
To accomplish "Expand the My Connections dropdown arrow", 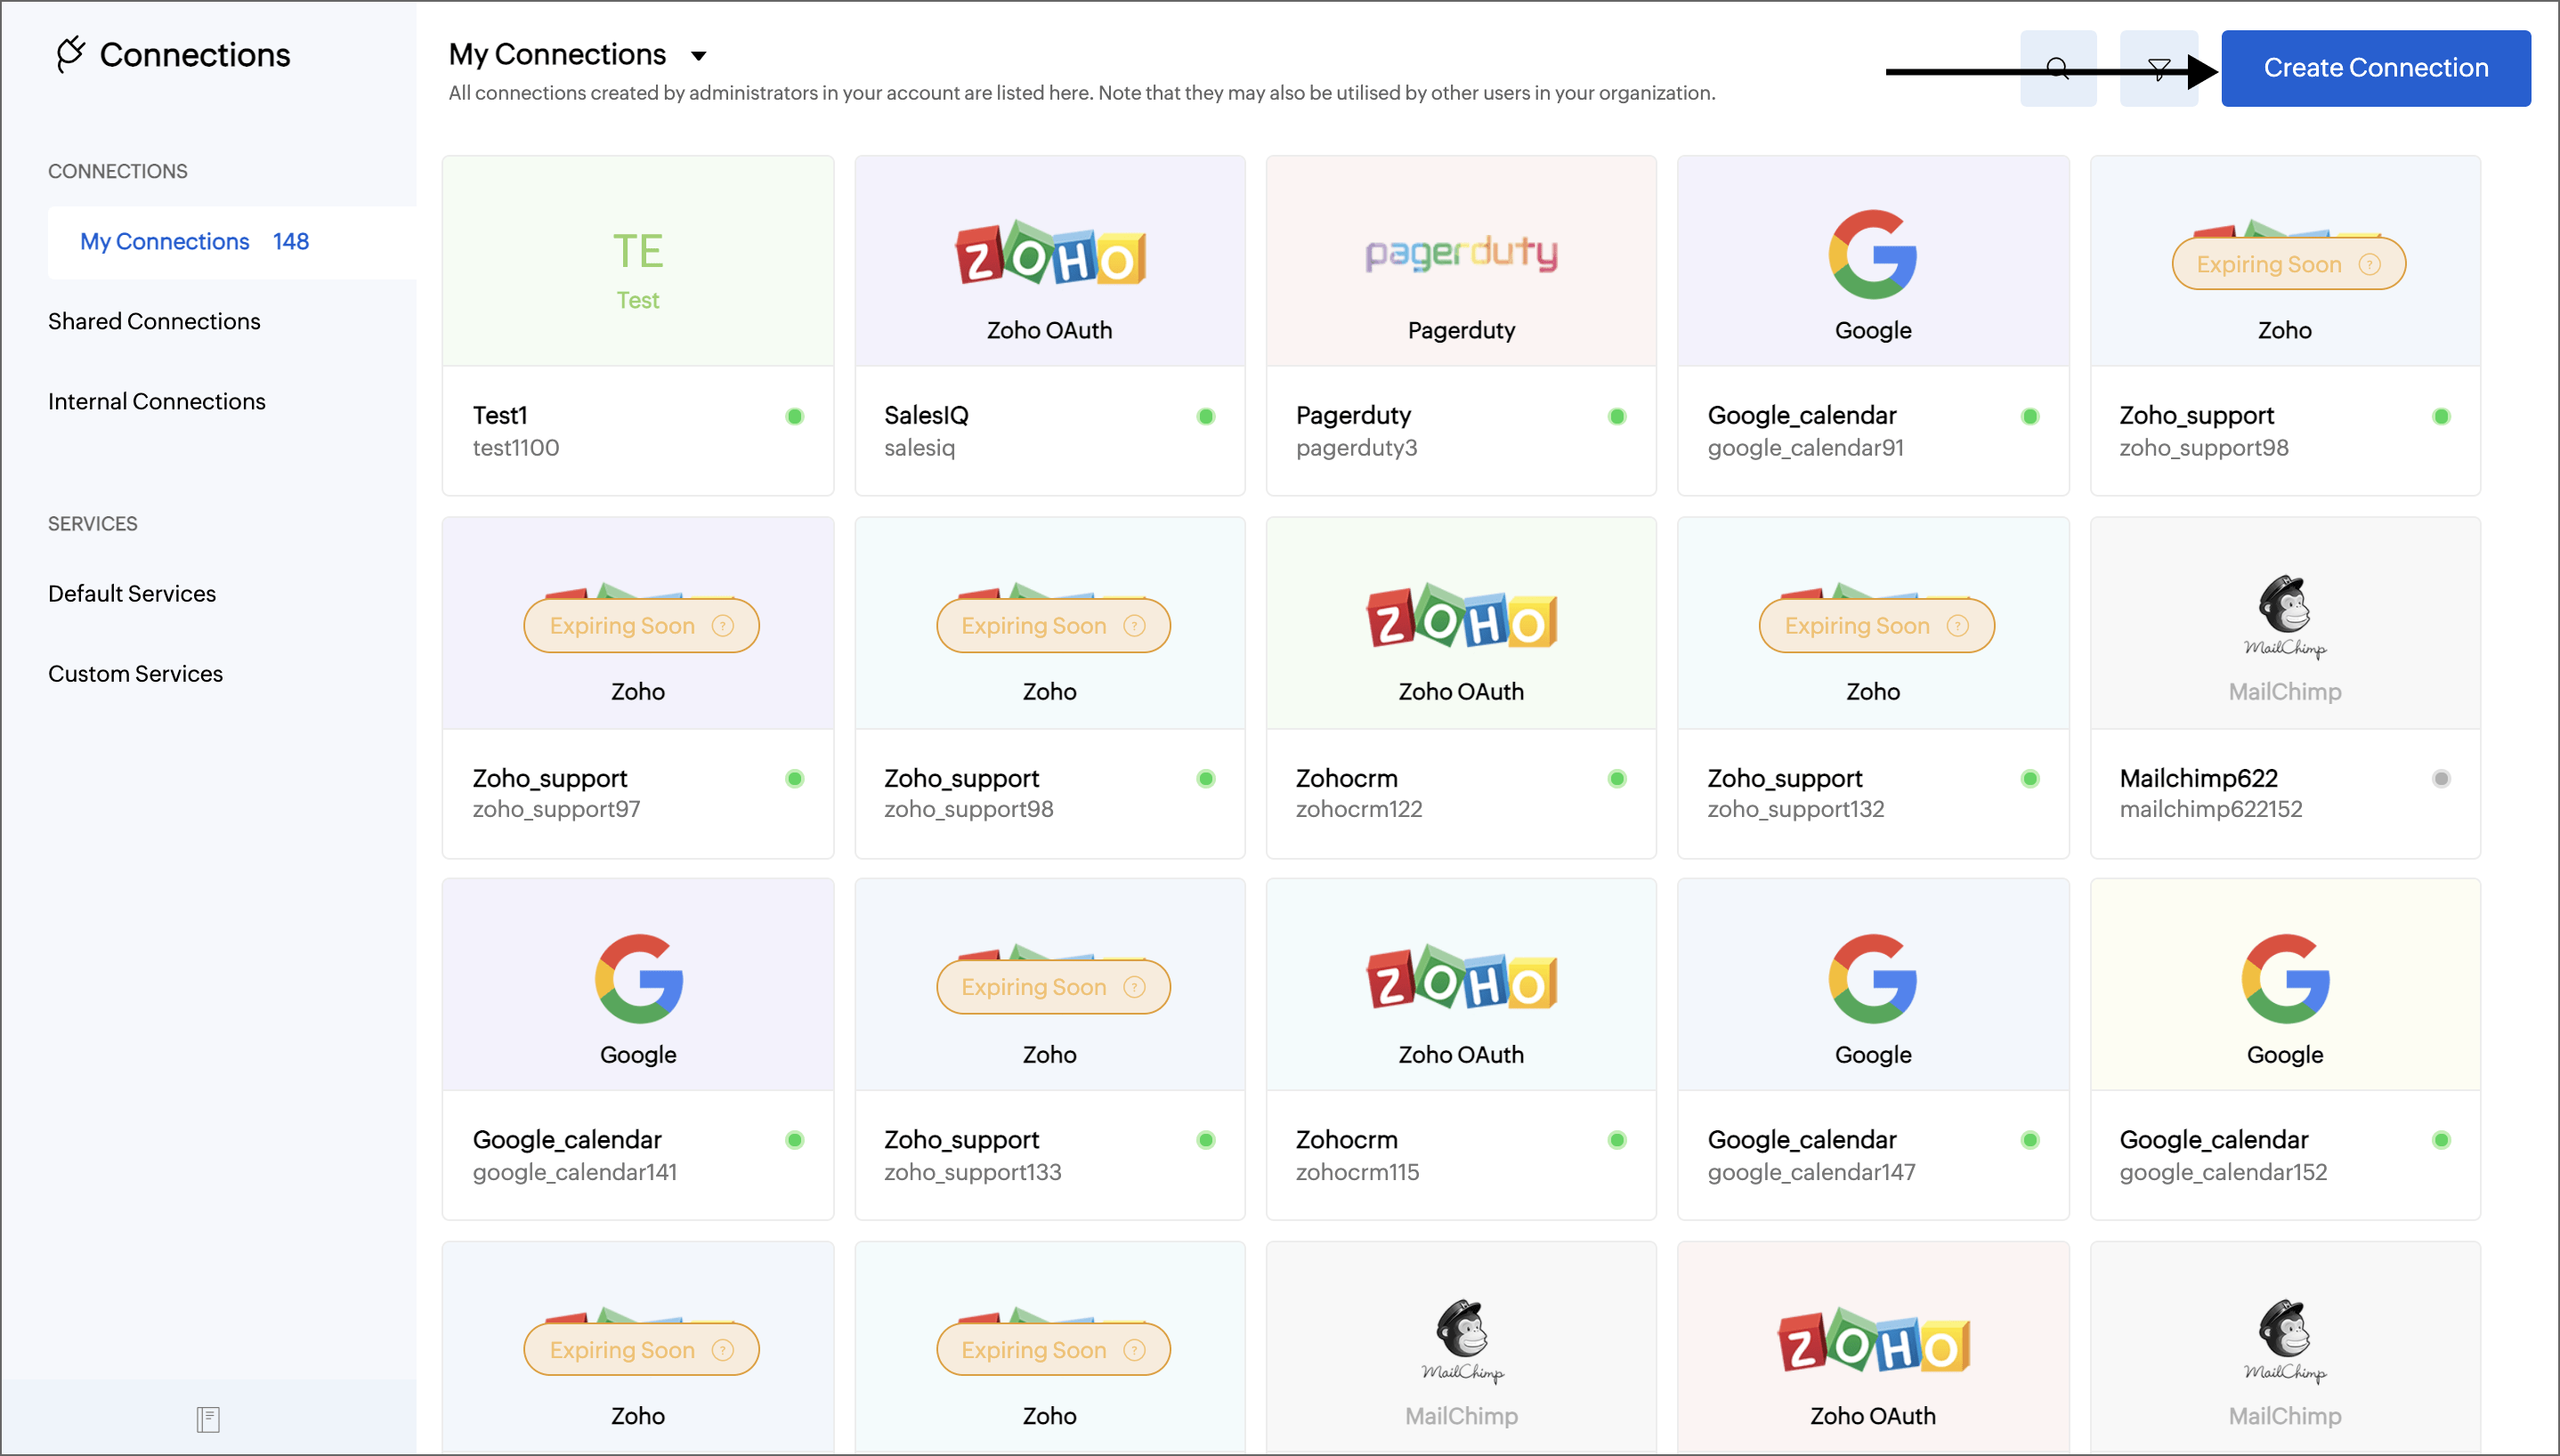I will [699, 56].
